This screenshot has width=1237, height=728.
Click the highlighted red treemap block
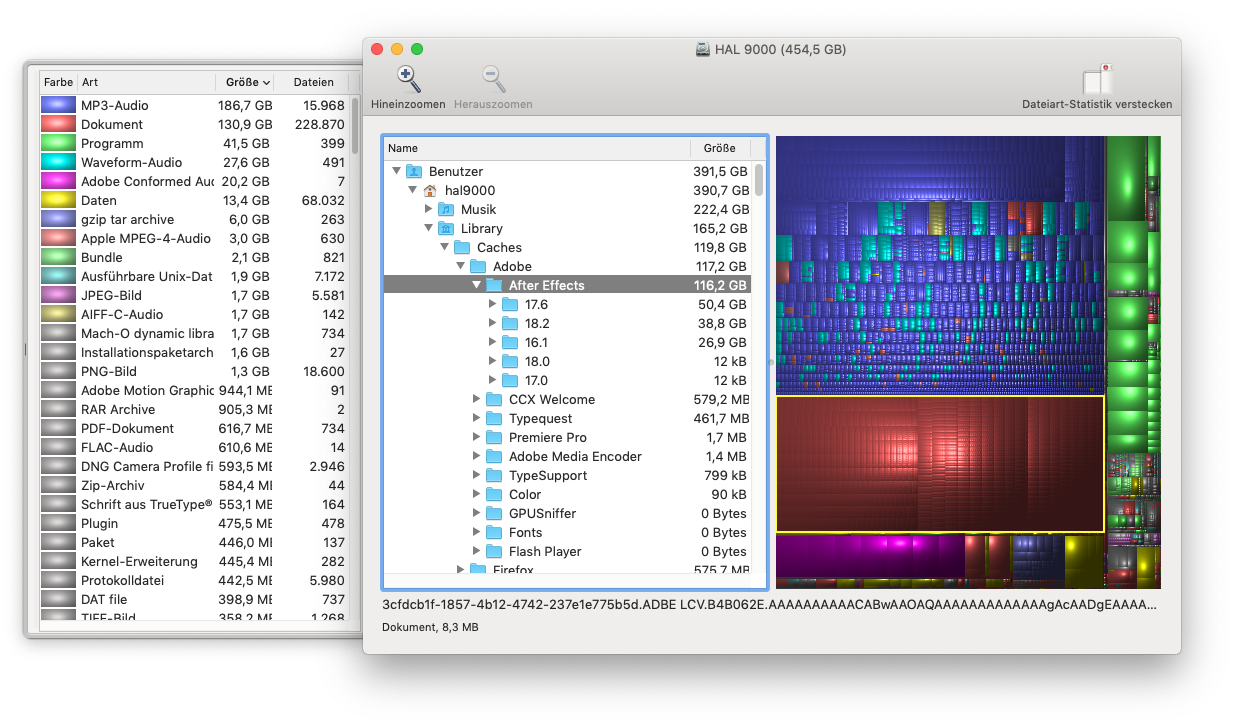939,464
